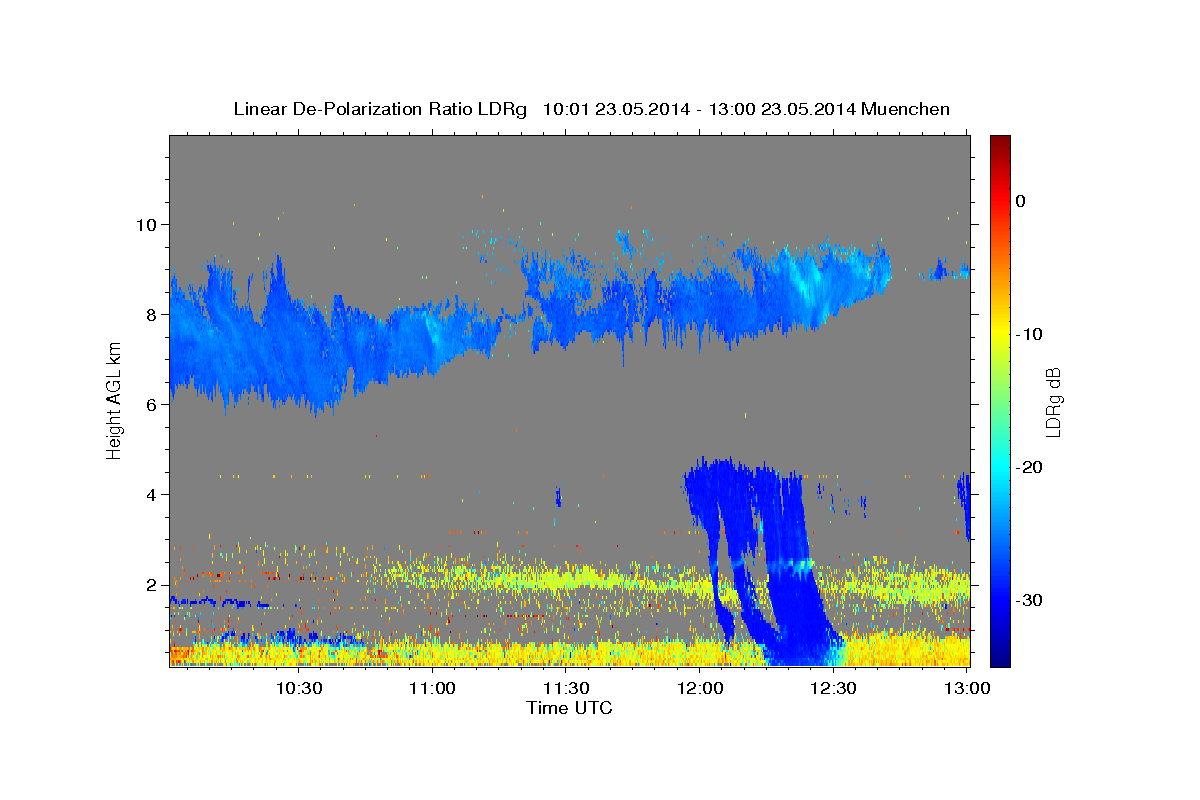This screenshot has height=800, width=1200.
Task: Click the dark blue bottom of colorbar
Action: (1000, 658)
